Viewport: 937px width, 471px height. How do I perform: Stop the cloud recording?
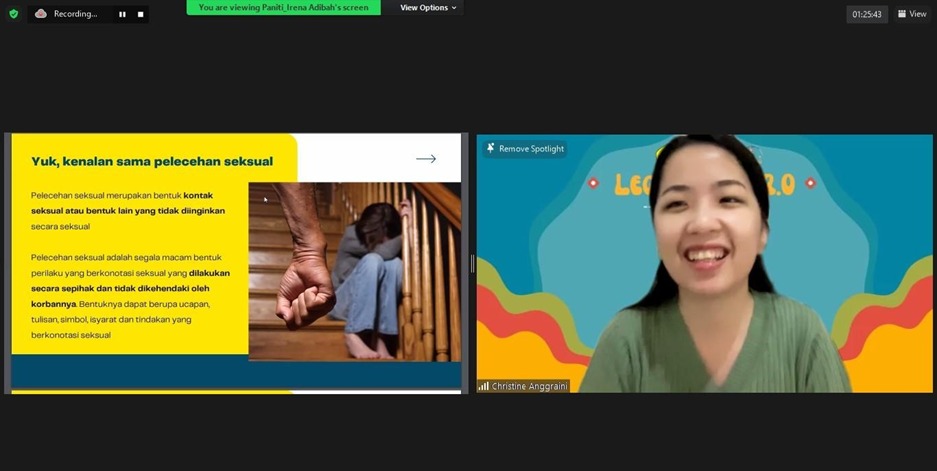point(140,14)
